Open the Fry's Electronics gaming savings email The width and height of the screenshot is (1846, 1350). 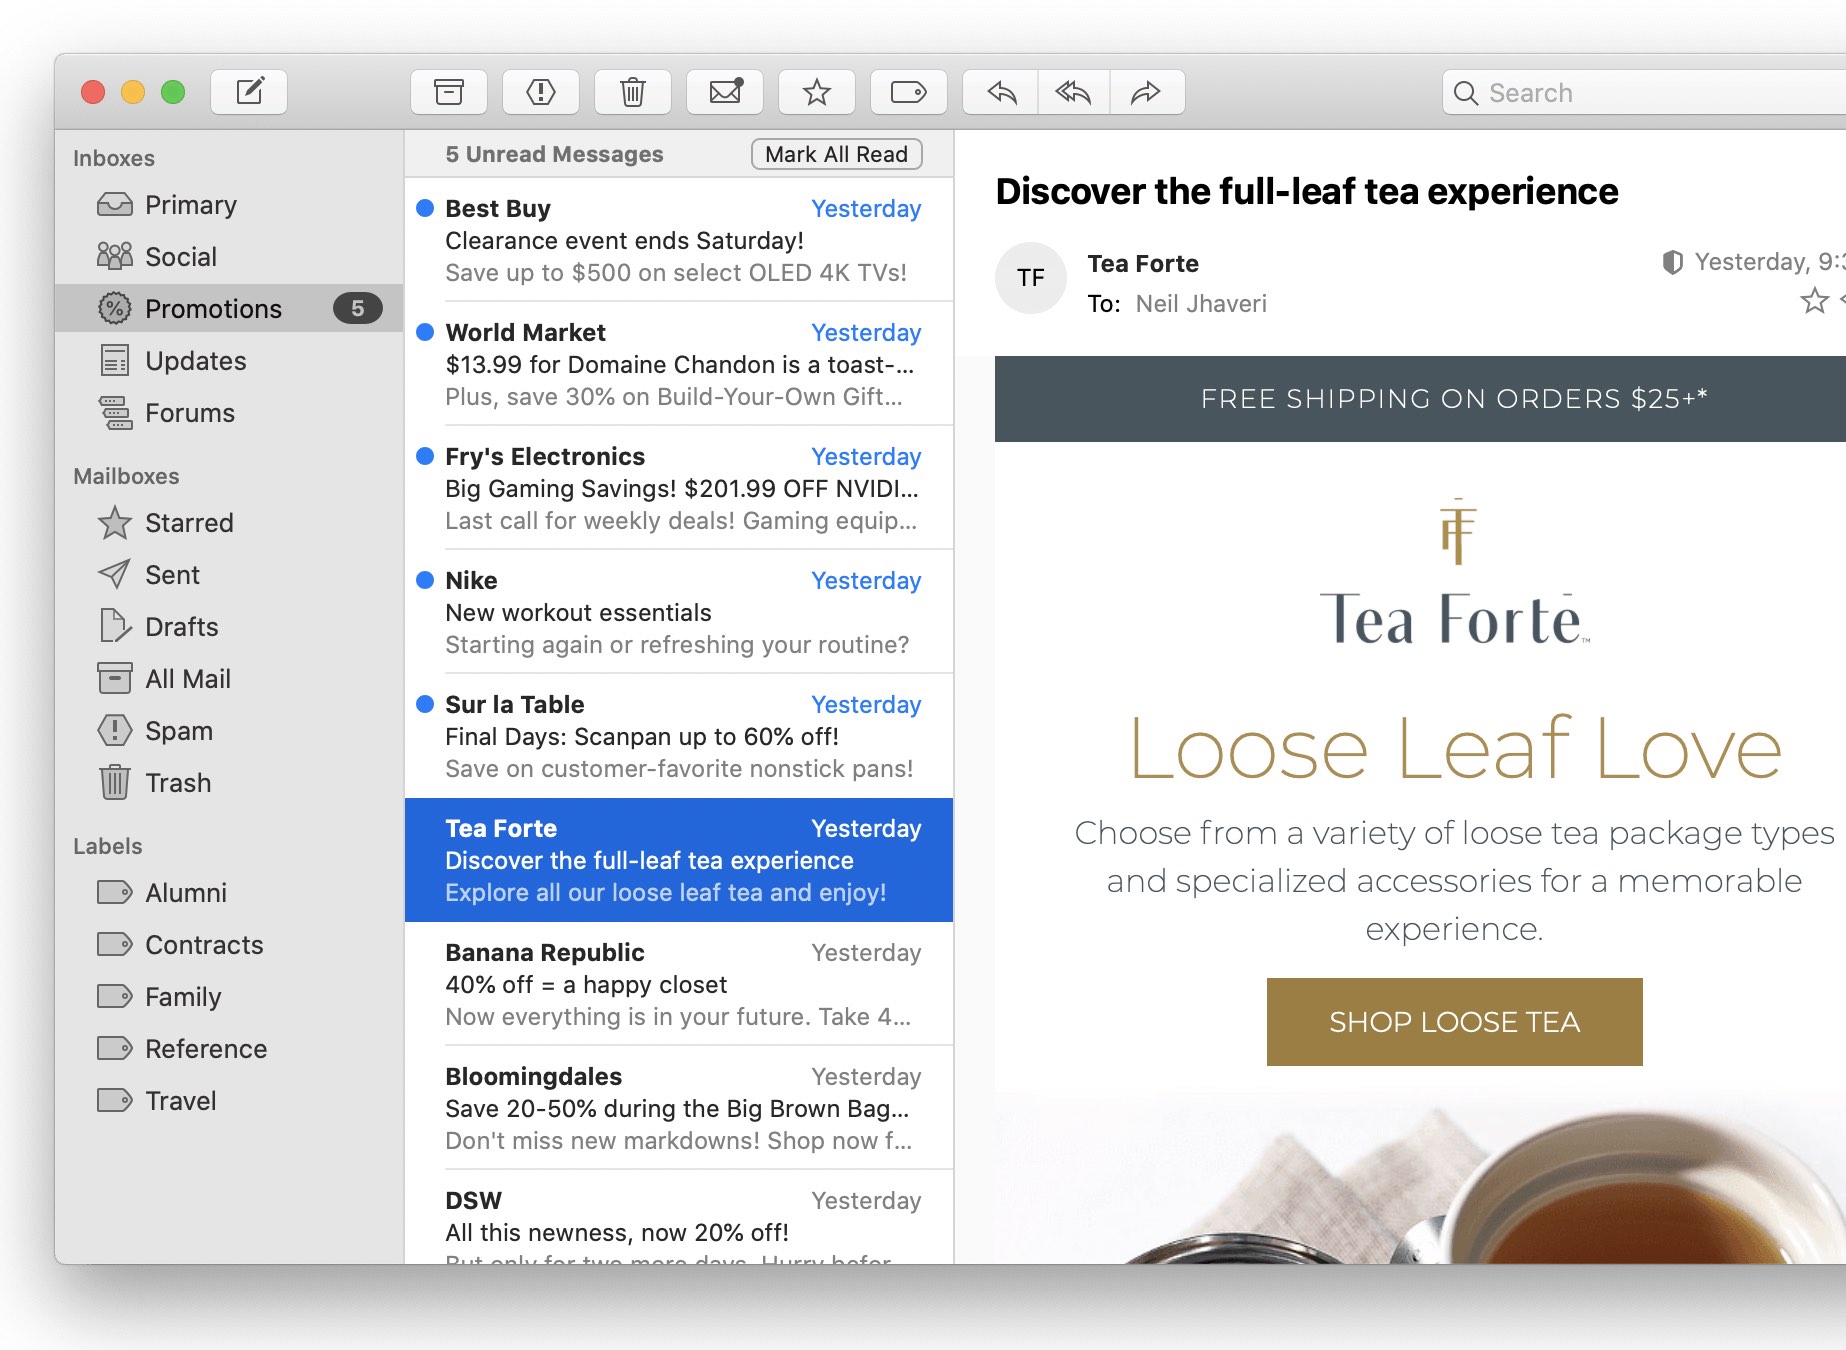pos(679,488)
